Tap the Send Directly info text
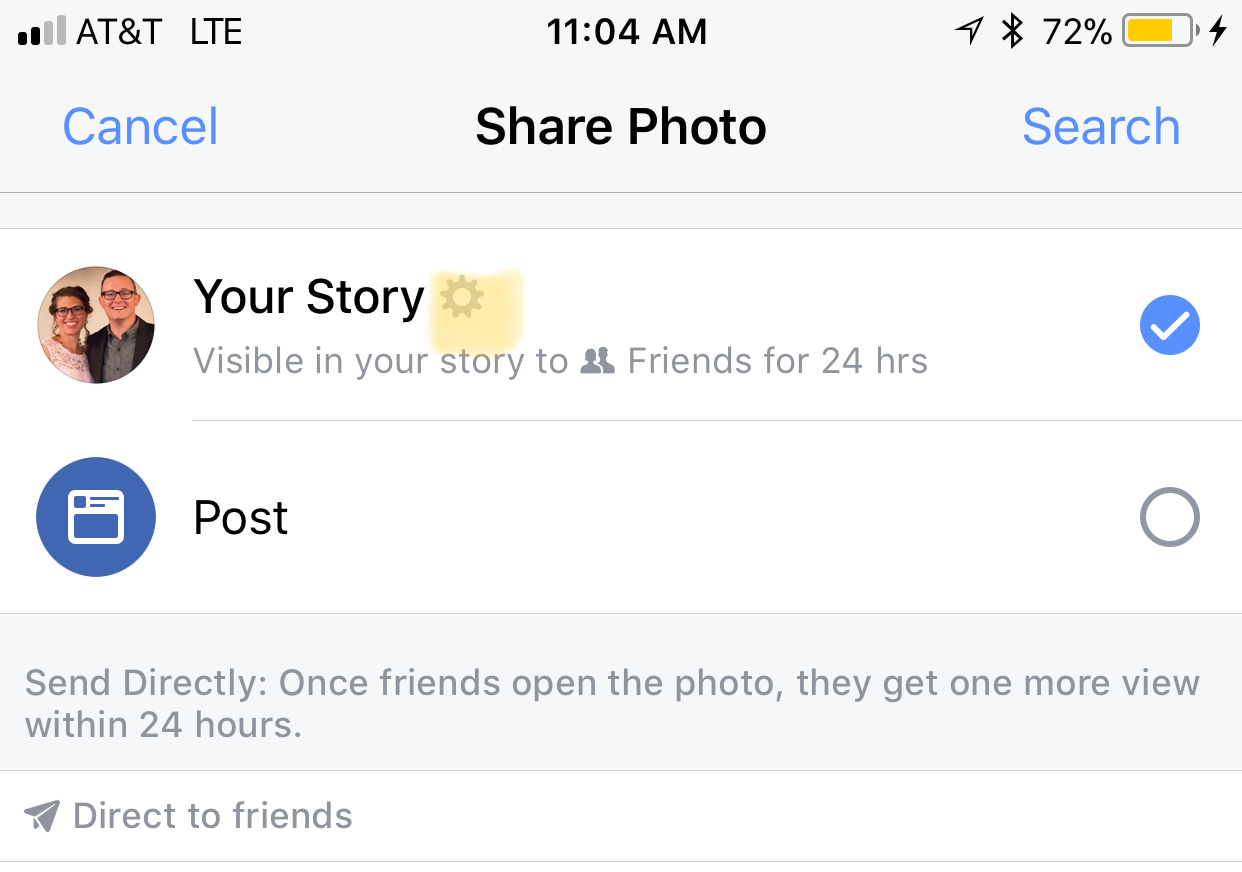This screenshot has width=1242, height=872. [x=610, y=702]
